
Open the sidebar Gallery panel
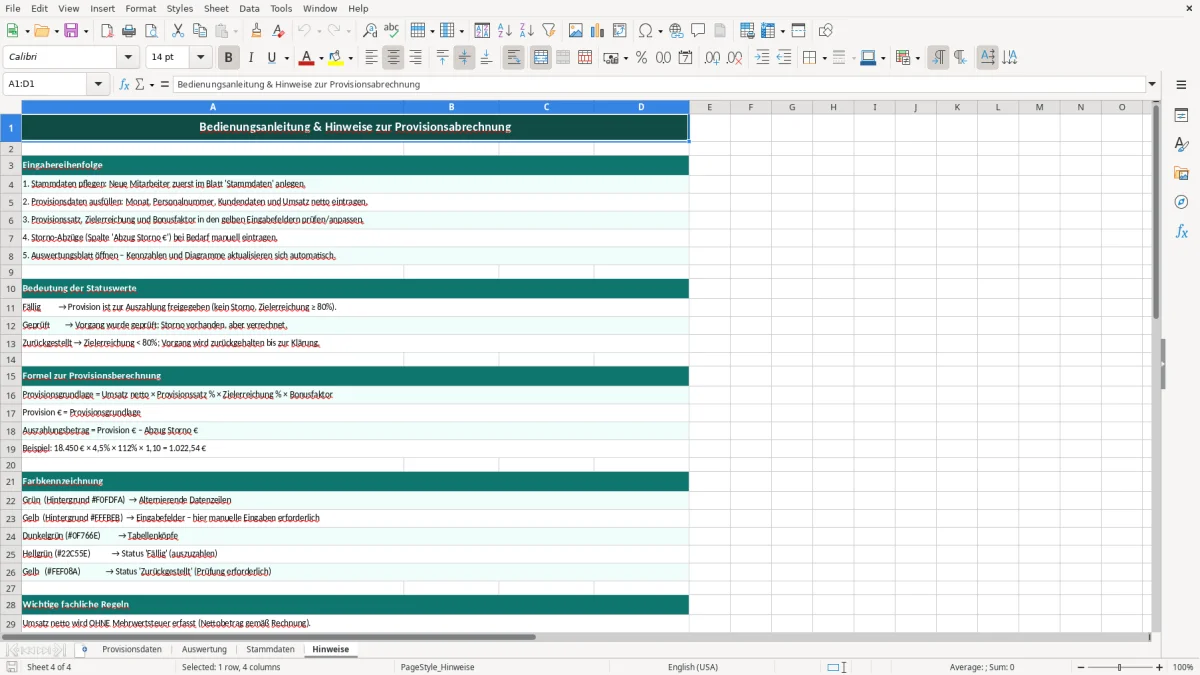(x=1181, y=174)
